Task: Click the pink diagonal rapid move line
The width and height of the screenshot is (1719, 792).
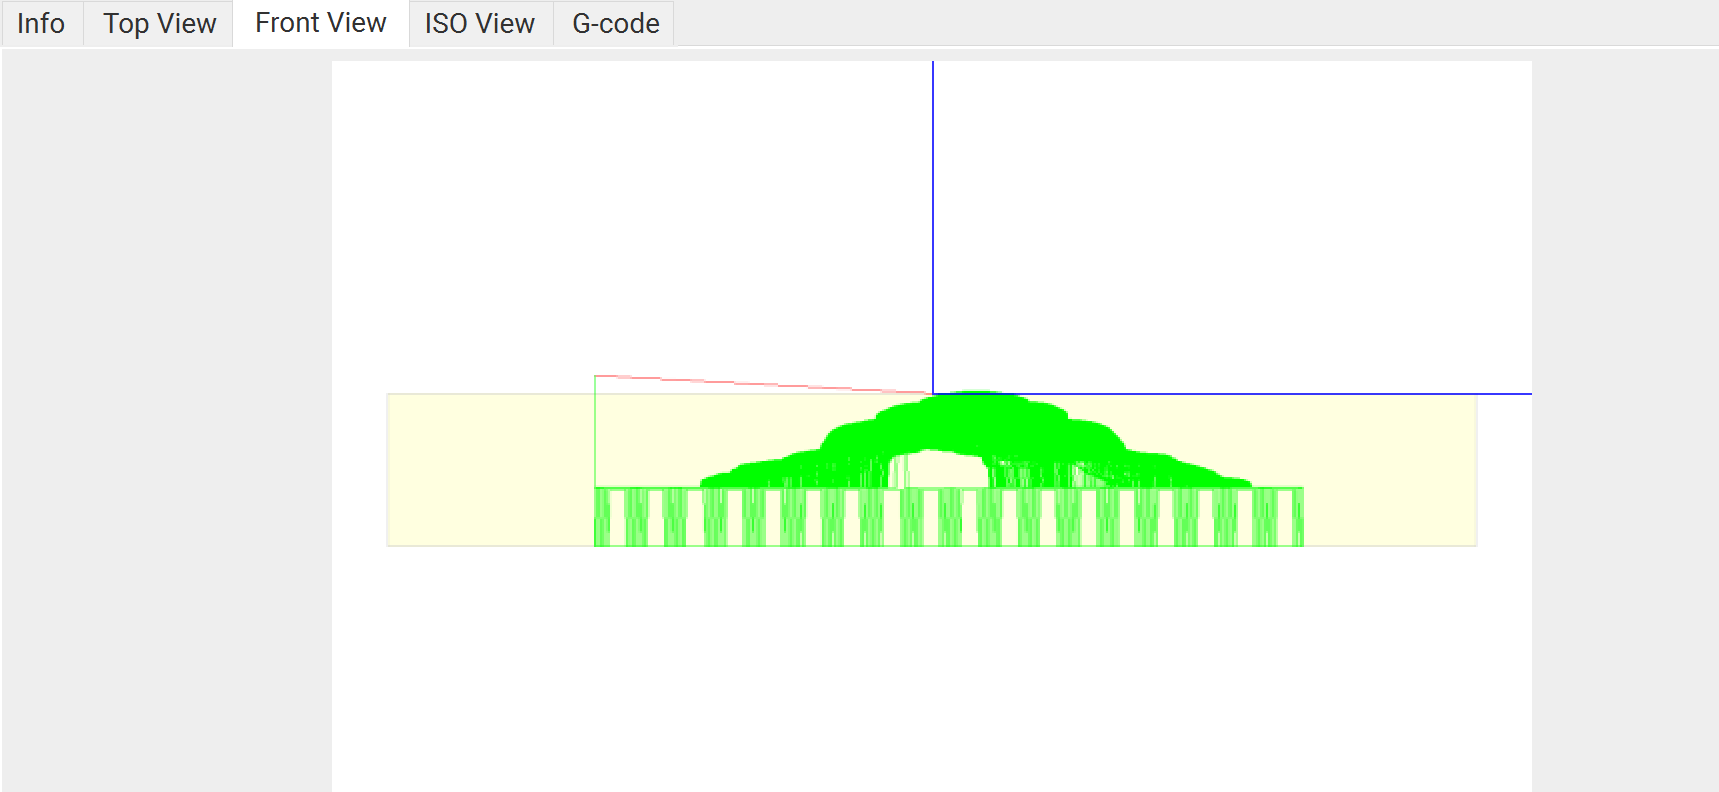Action: pyautogui.click(x=760, y=384)
